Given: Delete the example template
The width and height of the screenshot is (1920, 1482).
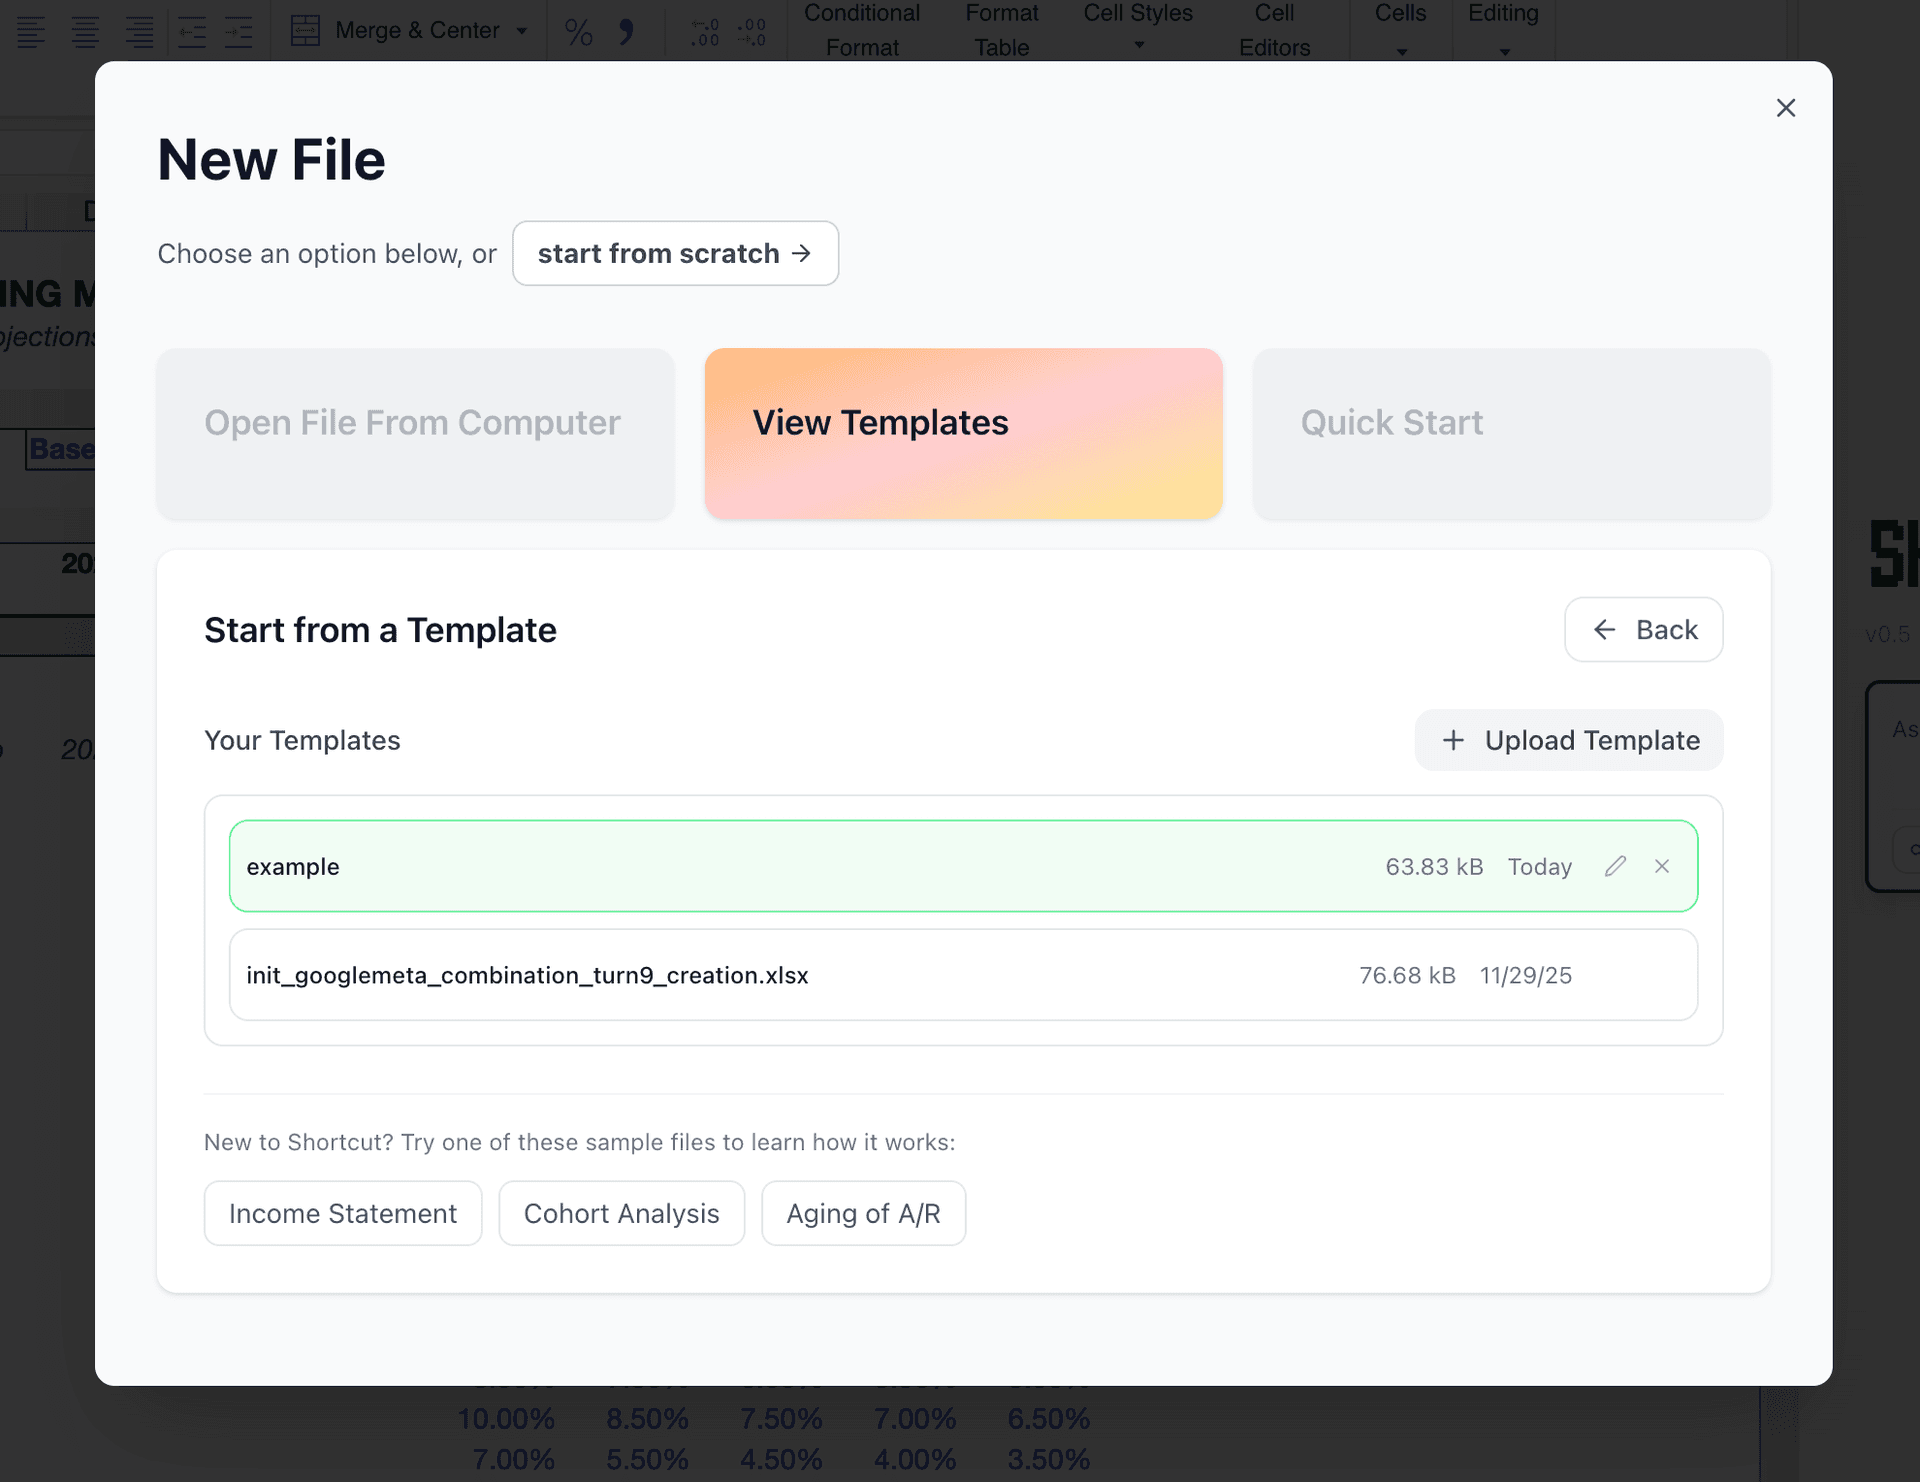Looking at the screenshot, I should point(1662,866).
